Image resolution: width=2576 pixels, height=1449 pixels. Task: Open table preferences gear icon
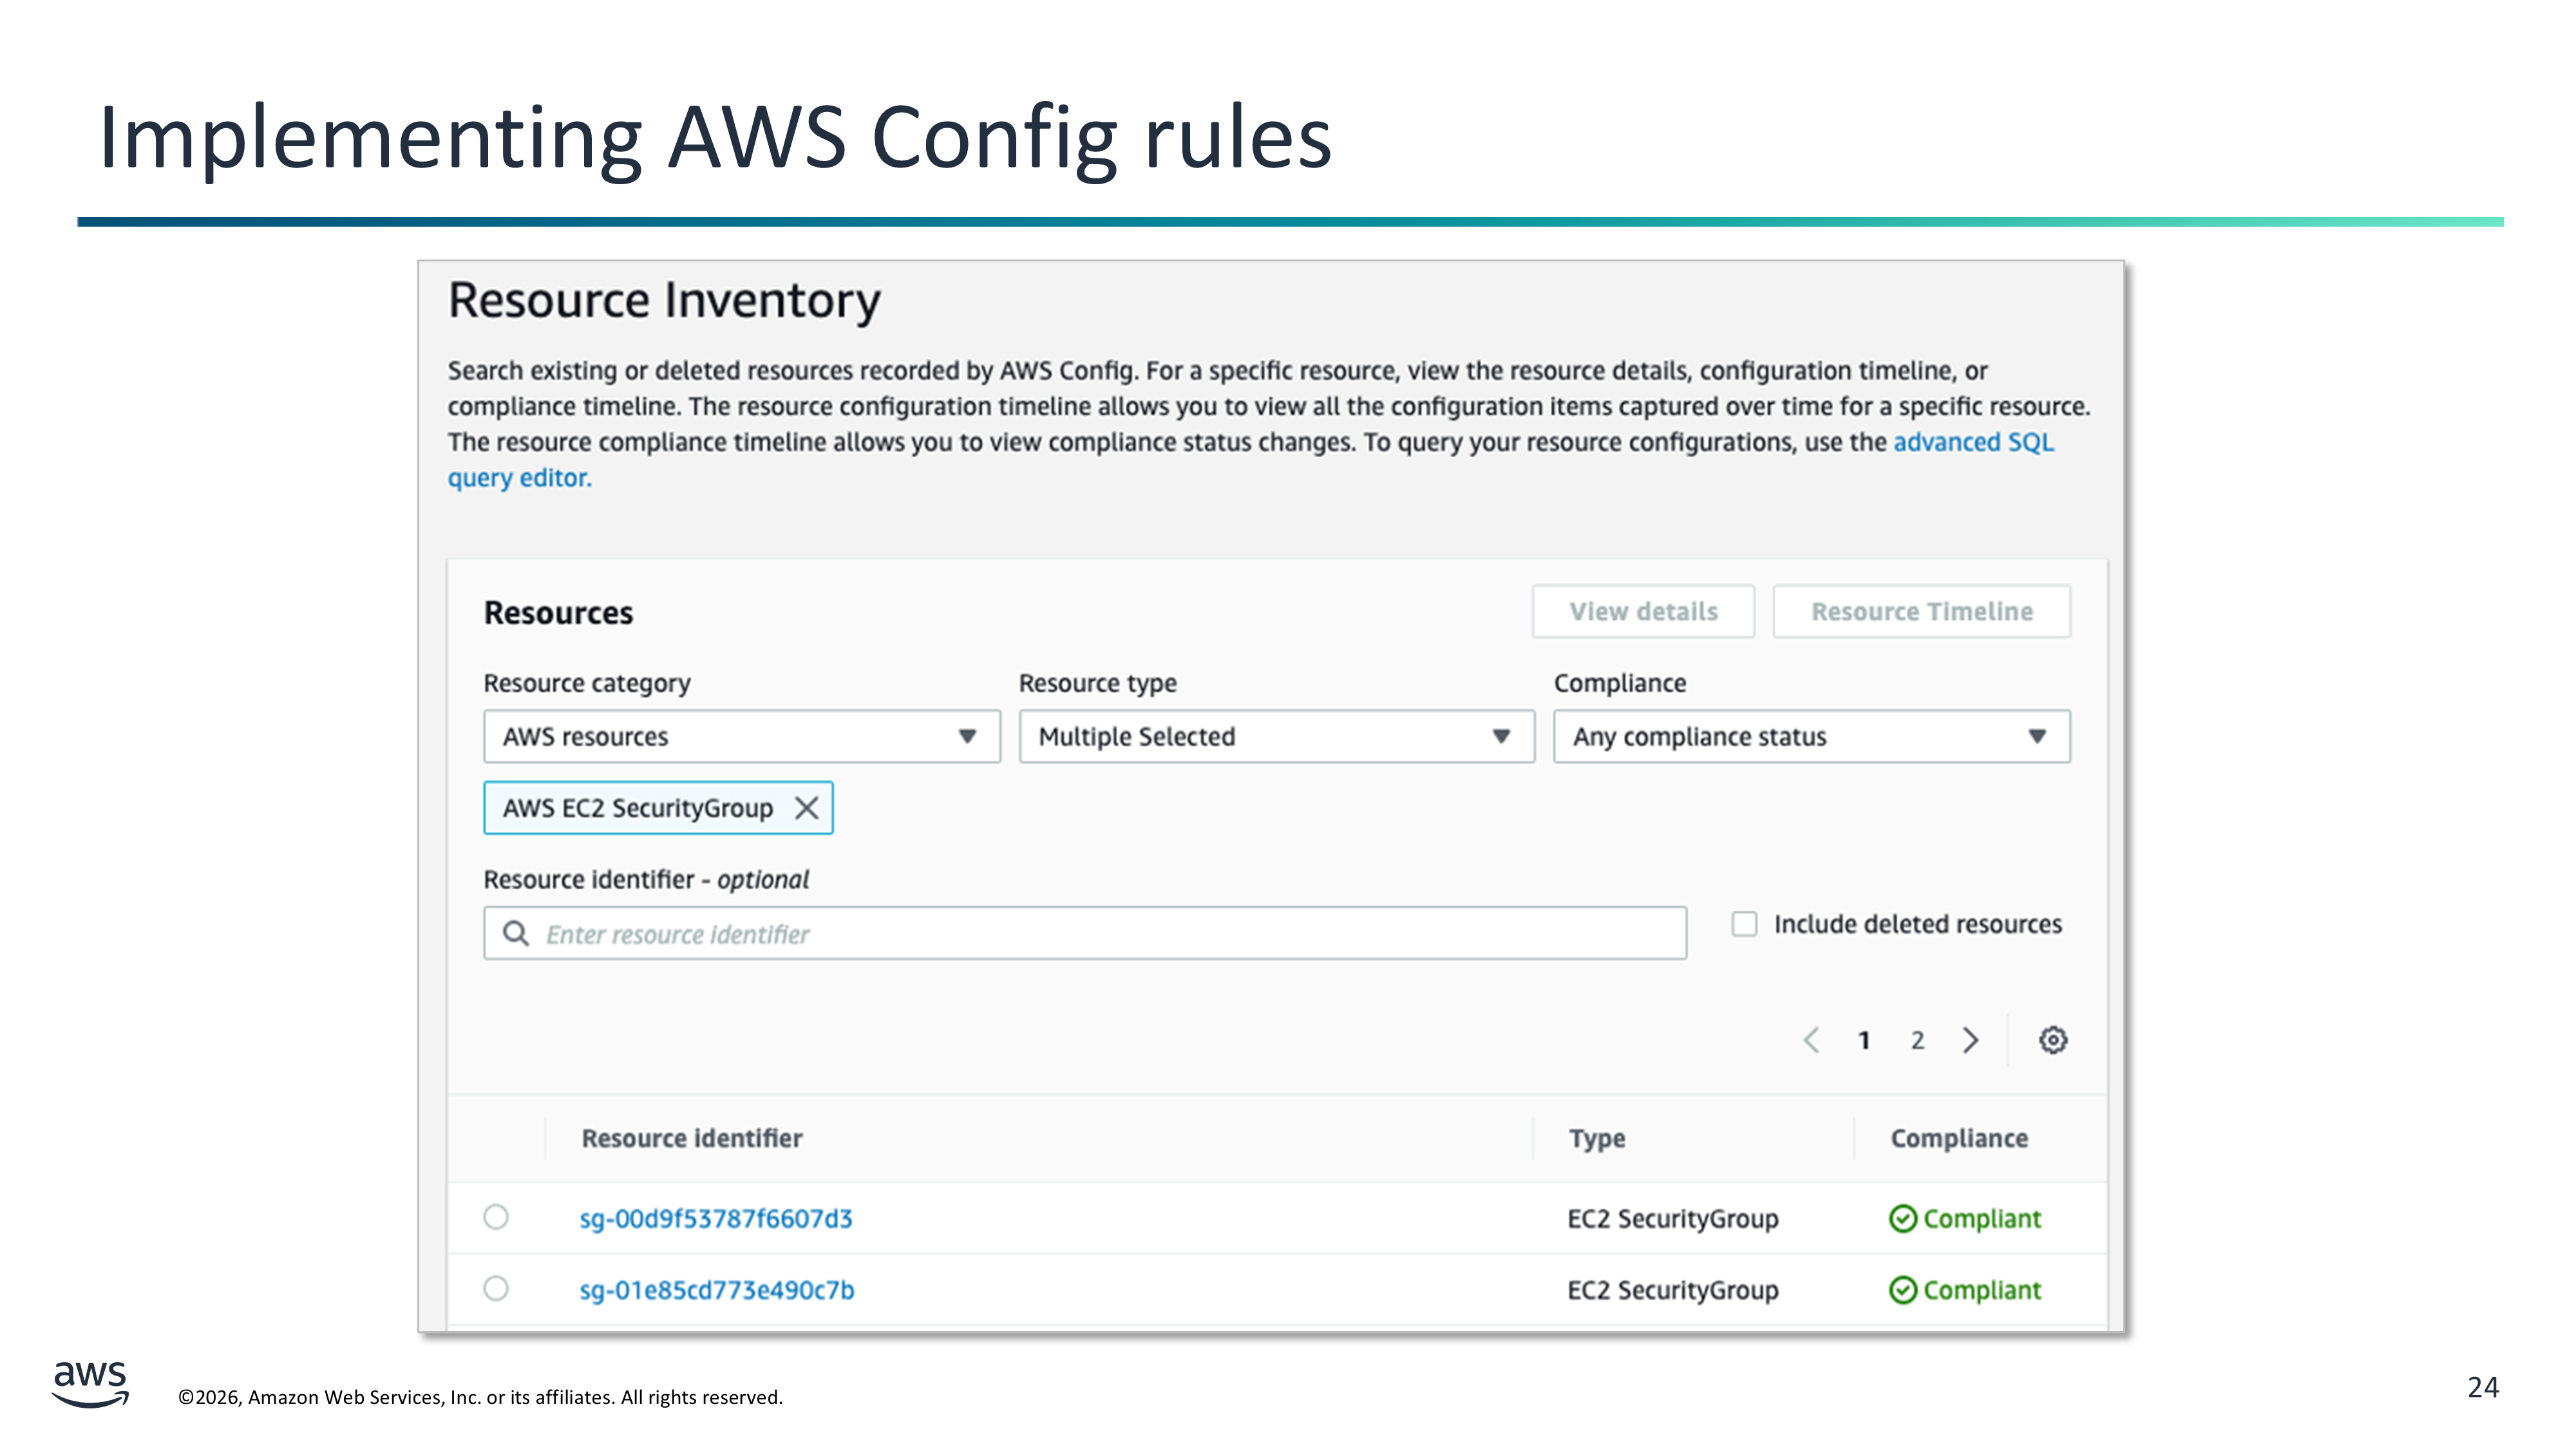pos(2052,1040)
